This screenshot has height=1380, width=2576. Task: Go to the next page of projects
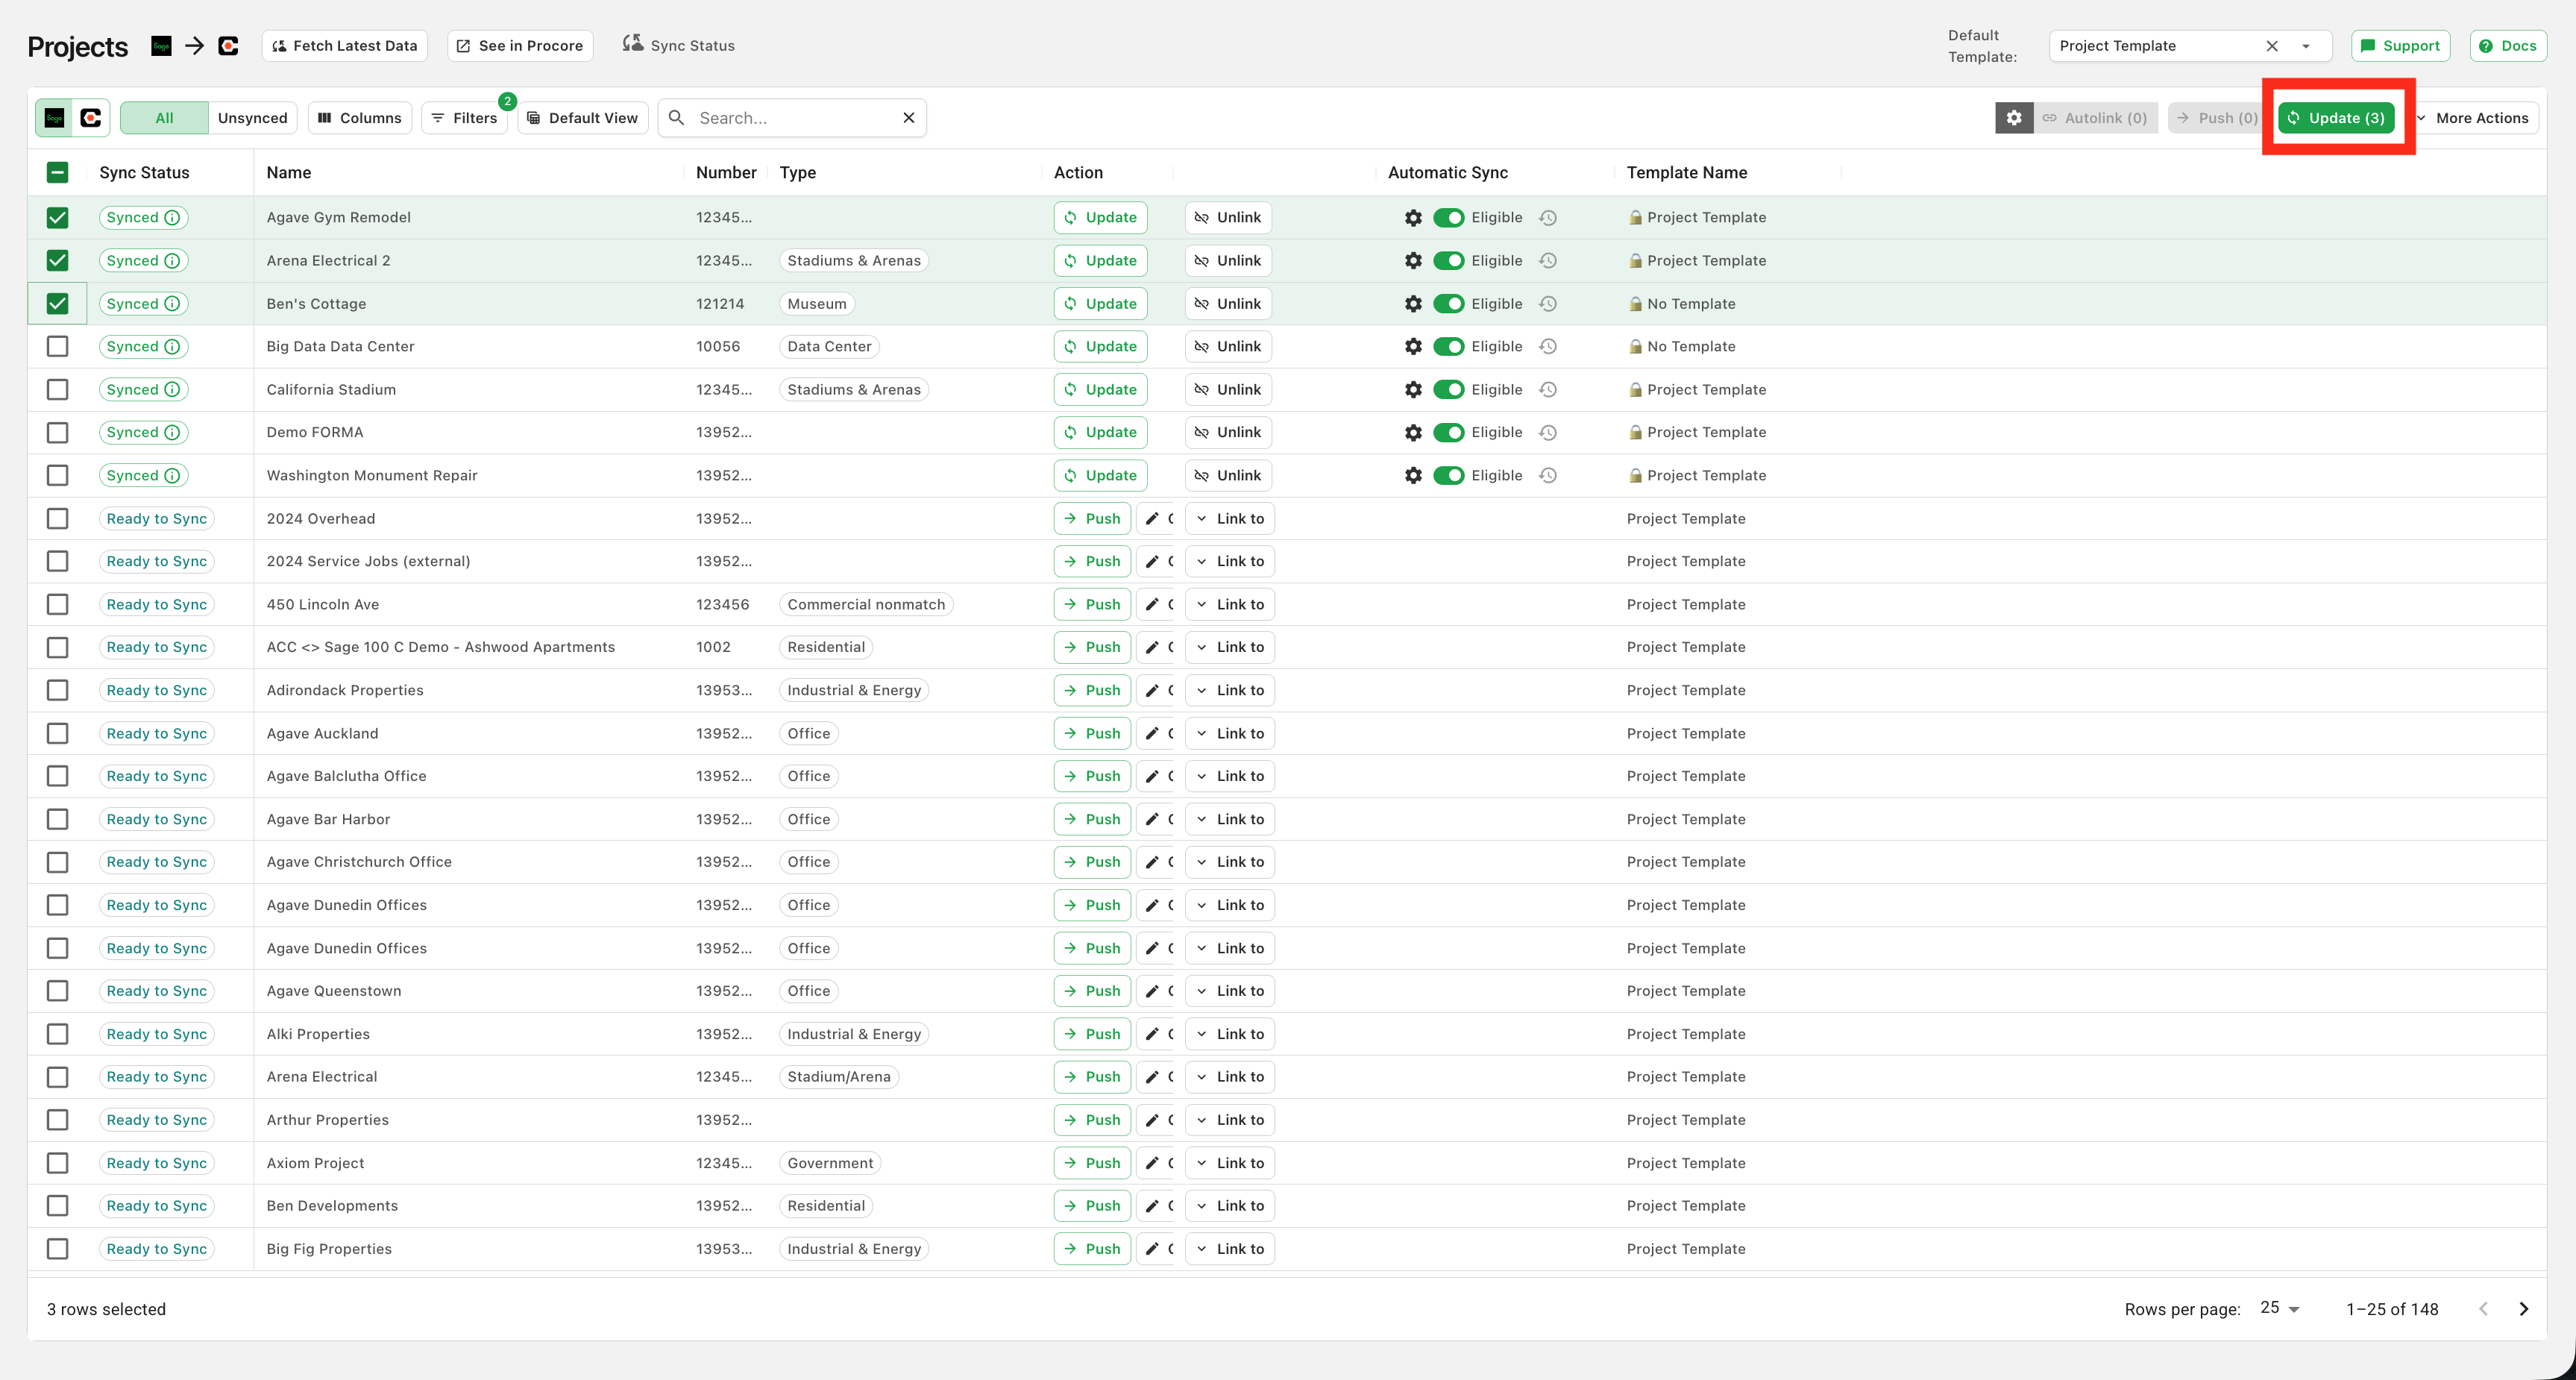(2523, 1309)
